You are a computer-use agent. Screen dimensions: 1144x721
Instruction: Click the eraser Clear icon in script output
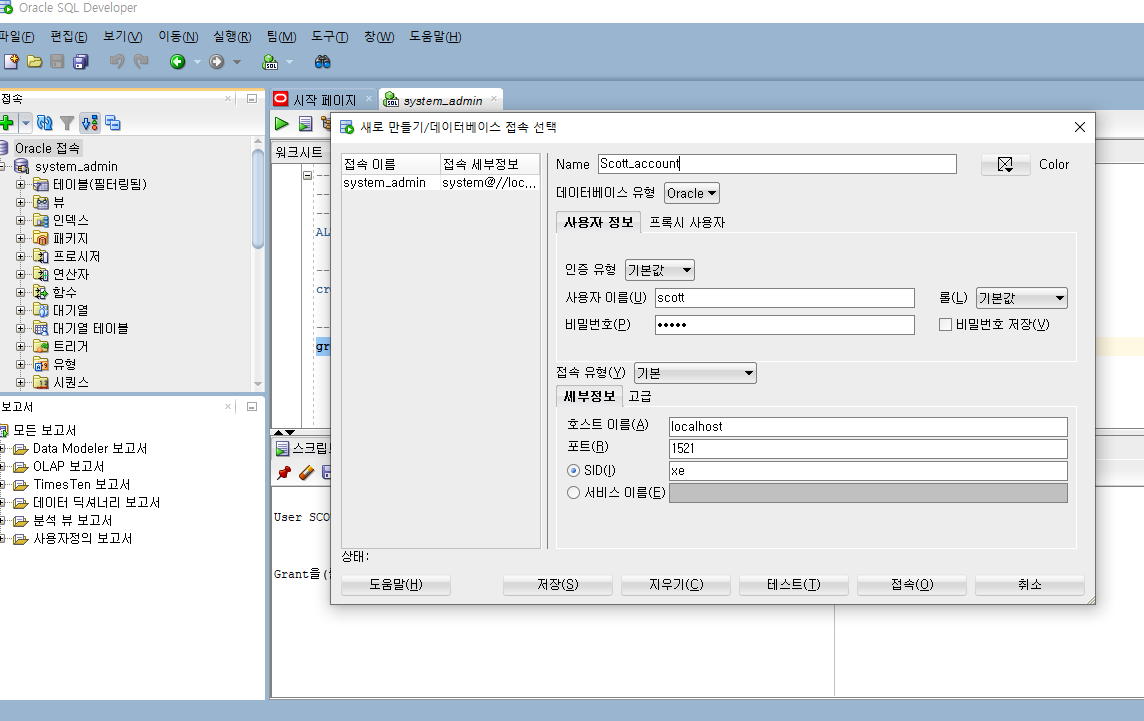click(x=306, y=473)
